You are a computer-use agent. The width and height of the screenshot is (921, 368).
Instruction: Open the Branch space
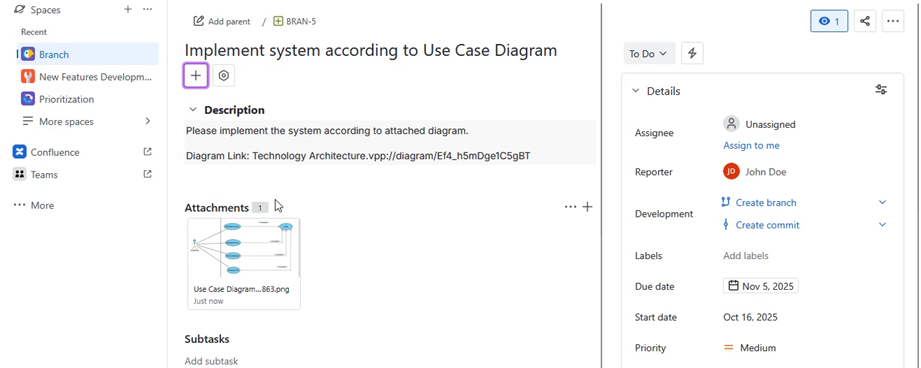click(88, 55)
